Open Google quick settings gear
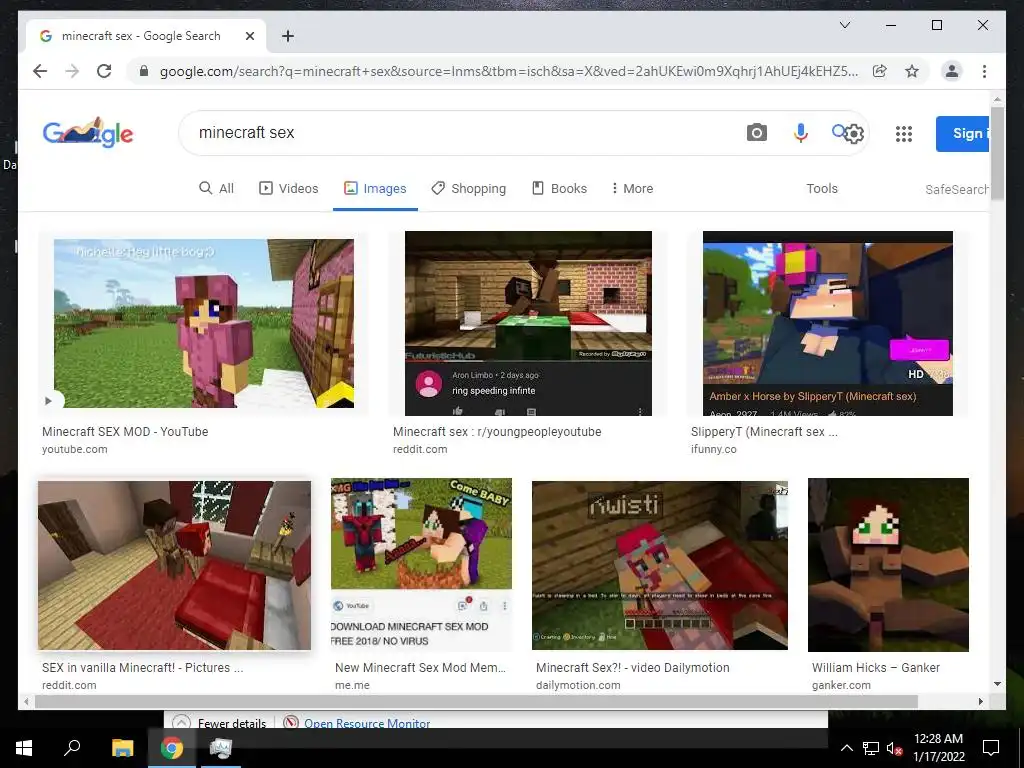Viewport: 1024px width, 768px height. pos(854,134)
